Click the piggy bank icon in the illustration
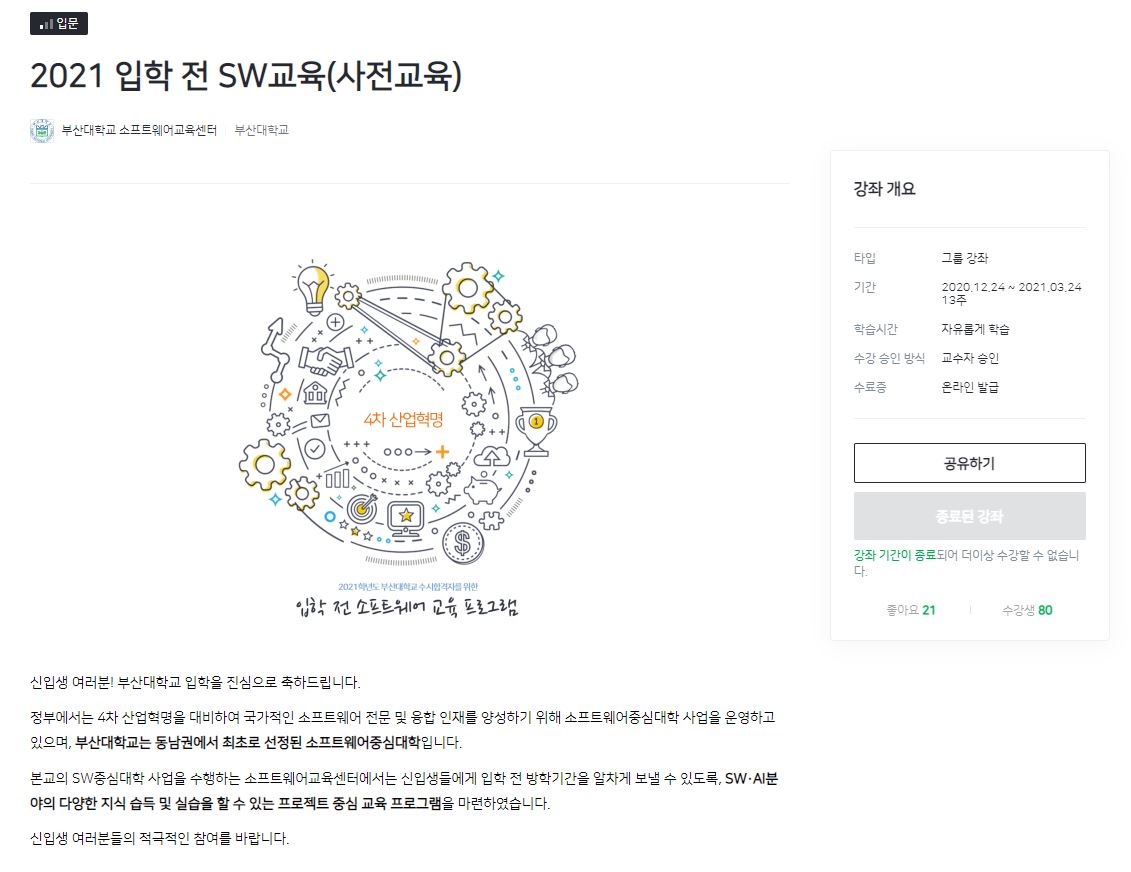1131x872 pixels. tap(484, 489)
